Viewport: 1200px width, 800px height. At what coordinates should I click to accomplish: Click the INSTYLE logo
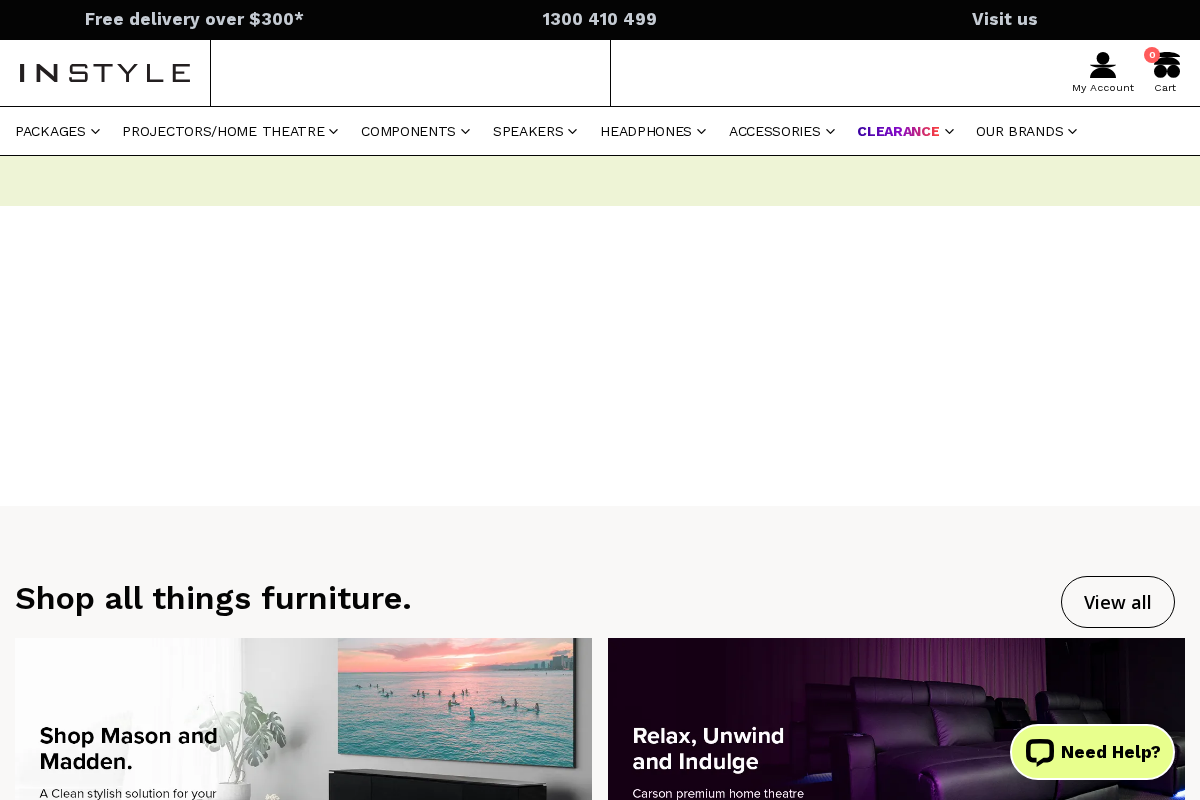104,72
